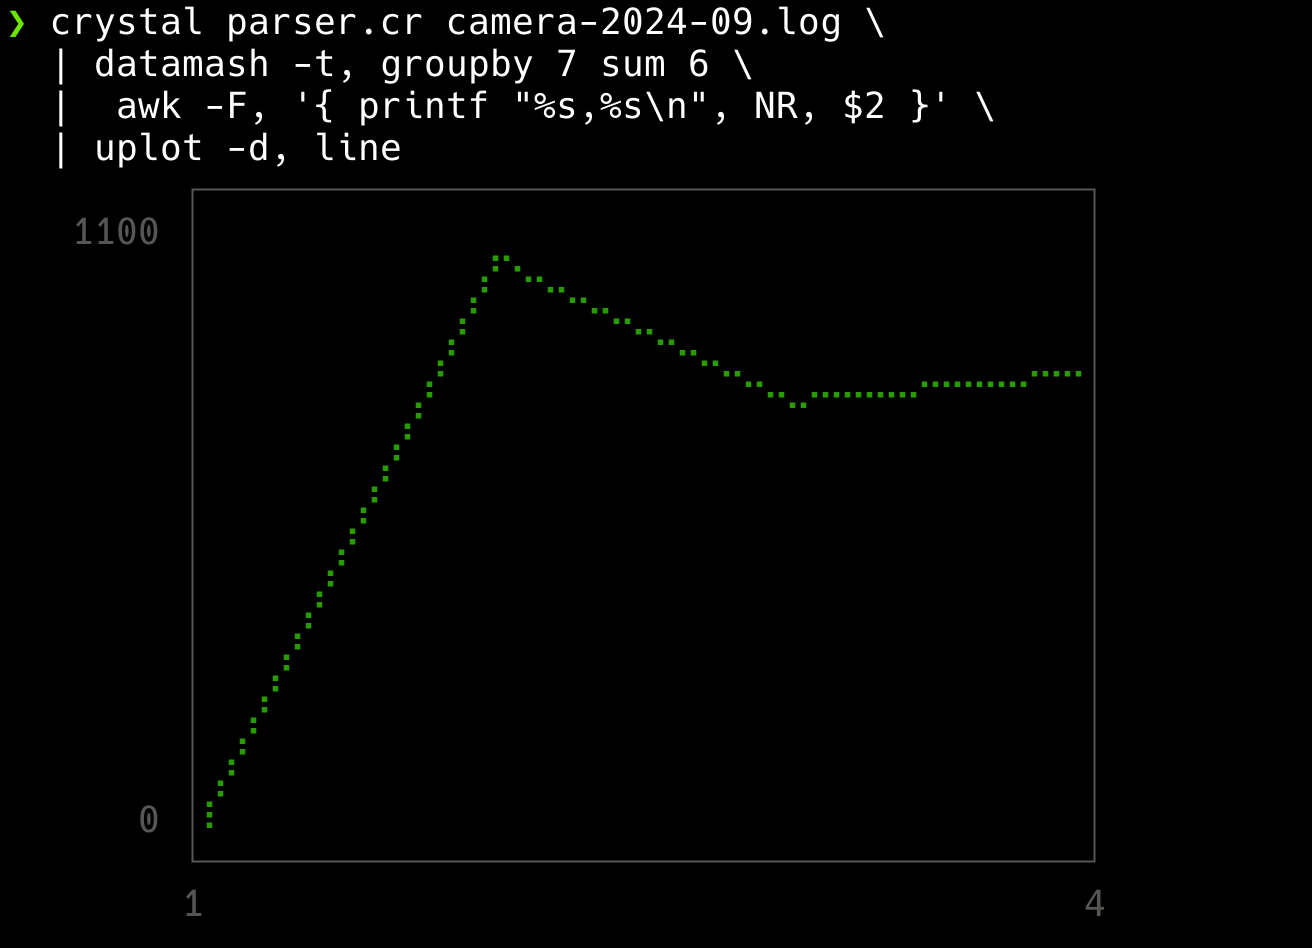Click the 0 y-axis label
The width and height of the screenshot is (1312, 948).
tap(148, 820)
